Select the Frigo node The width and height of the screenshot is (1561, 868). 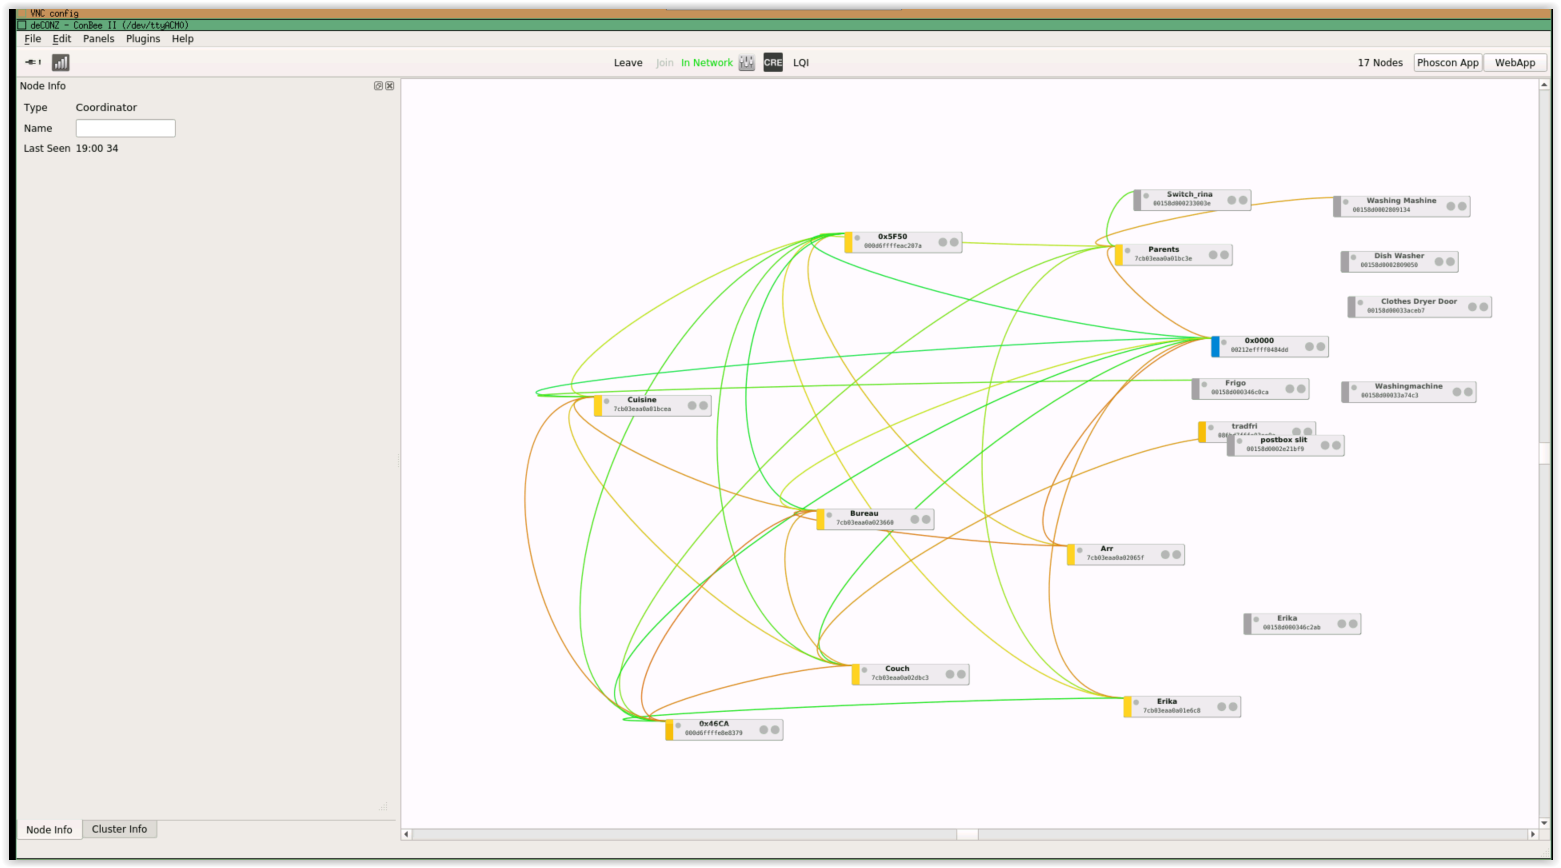tap(1250, 388)
